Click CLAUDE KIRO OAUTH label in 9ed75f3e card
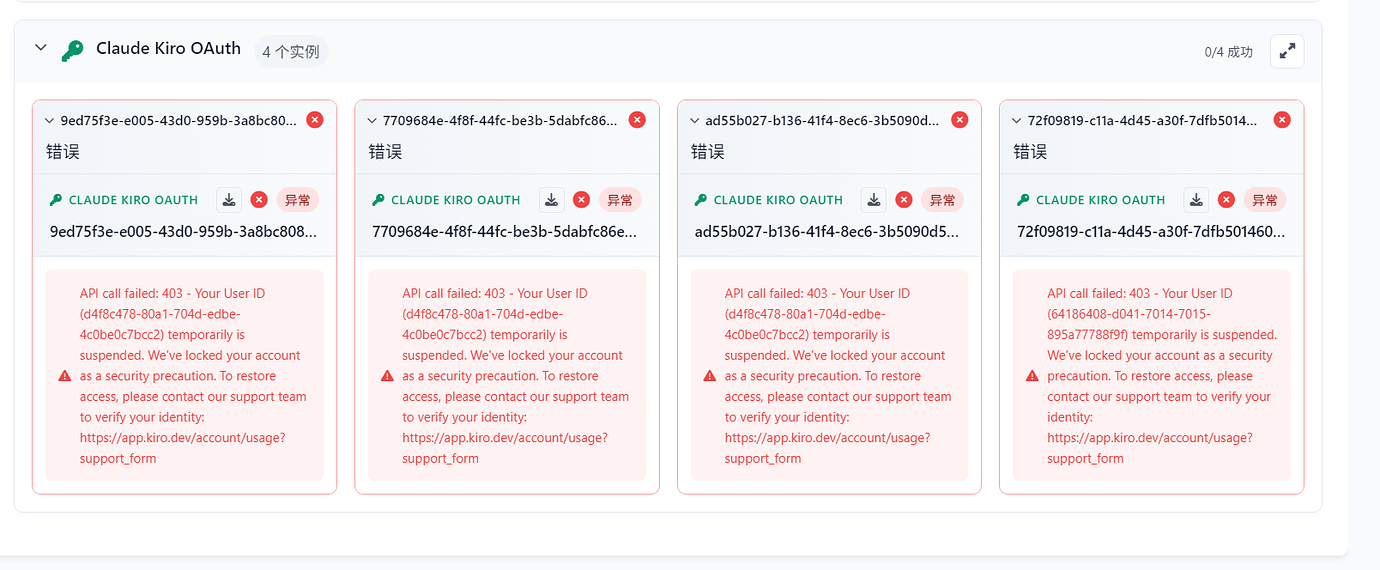Viewport: 1380px width, 570px height. pyautogui.click(x=133, y=200)
